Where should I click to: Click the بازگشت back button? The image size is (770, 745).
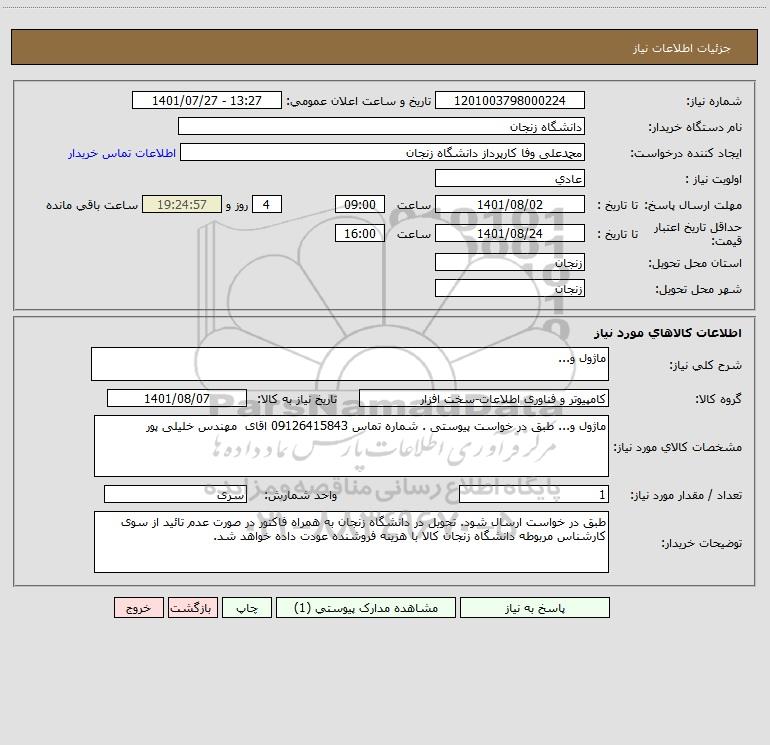click(x=192, y=607)
